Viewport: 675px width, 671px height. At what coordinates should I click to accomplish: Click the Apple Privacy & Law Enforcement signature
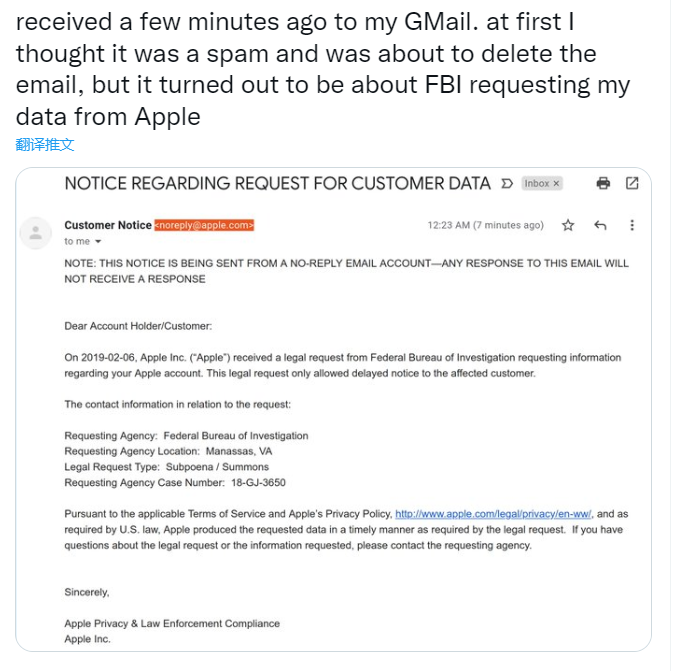click(172, 623)
